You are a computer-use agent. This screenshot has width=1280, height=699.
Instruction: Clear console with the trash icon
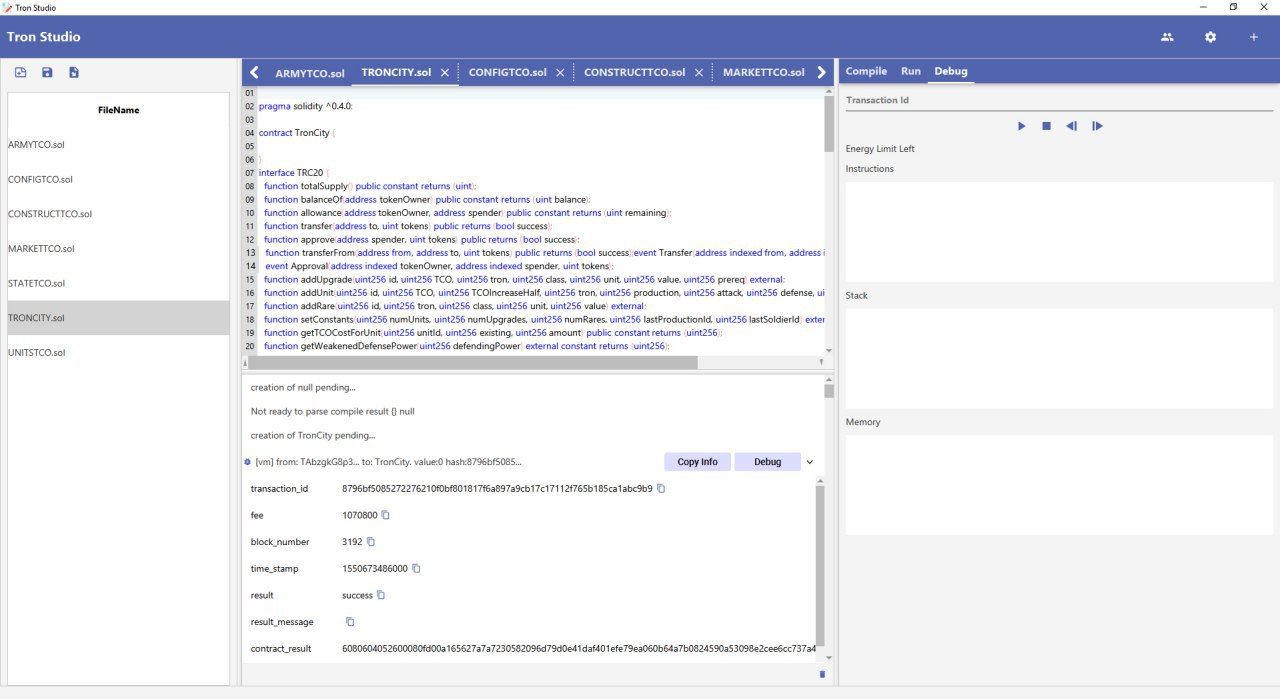[x=822, y=674]
